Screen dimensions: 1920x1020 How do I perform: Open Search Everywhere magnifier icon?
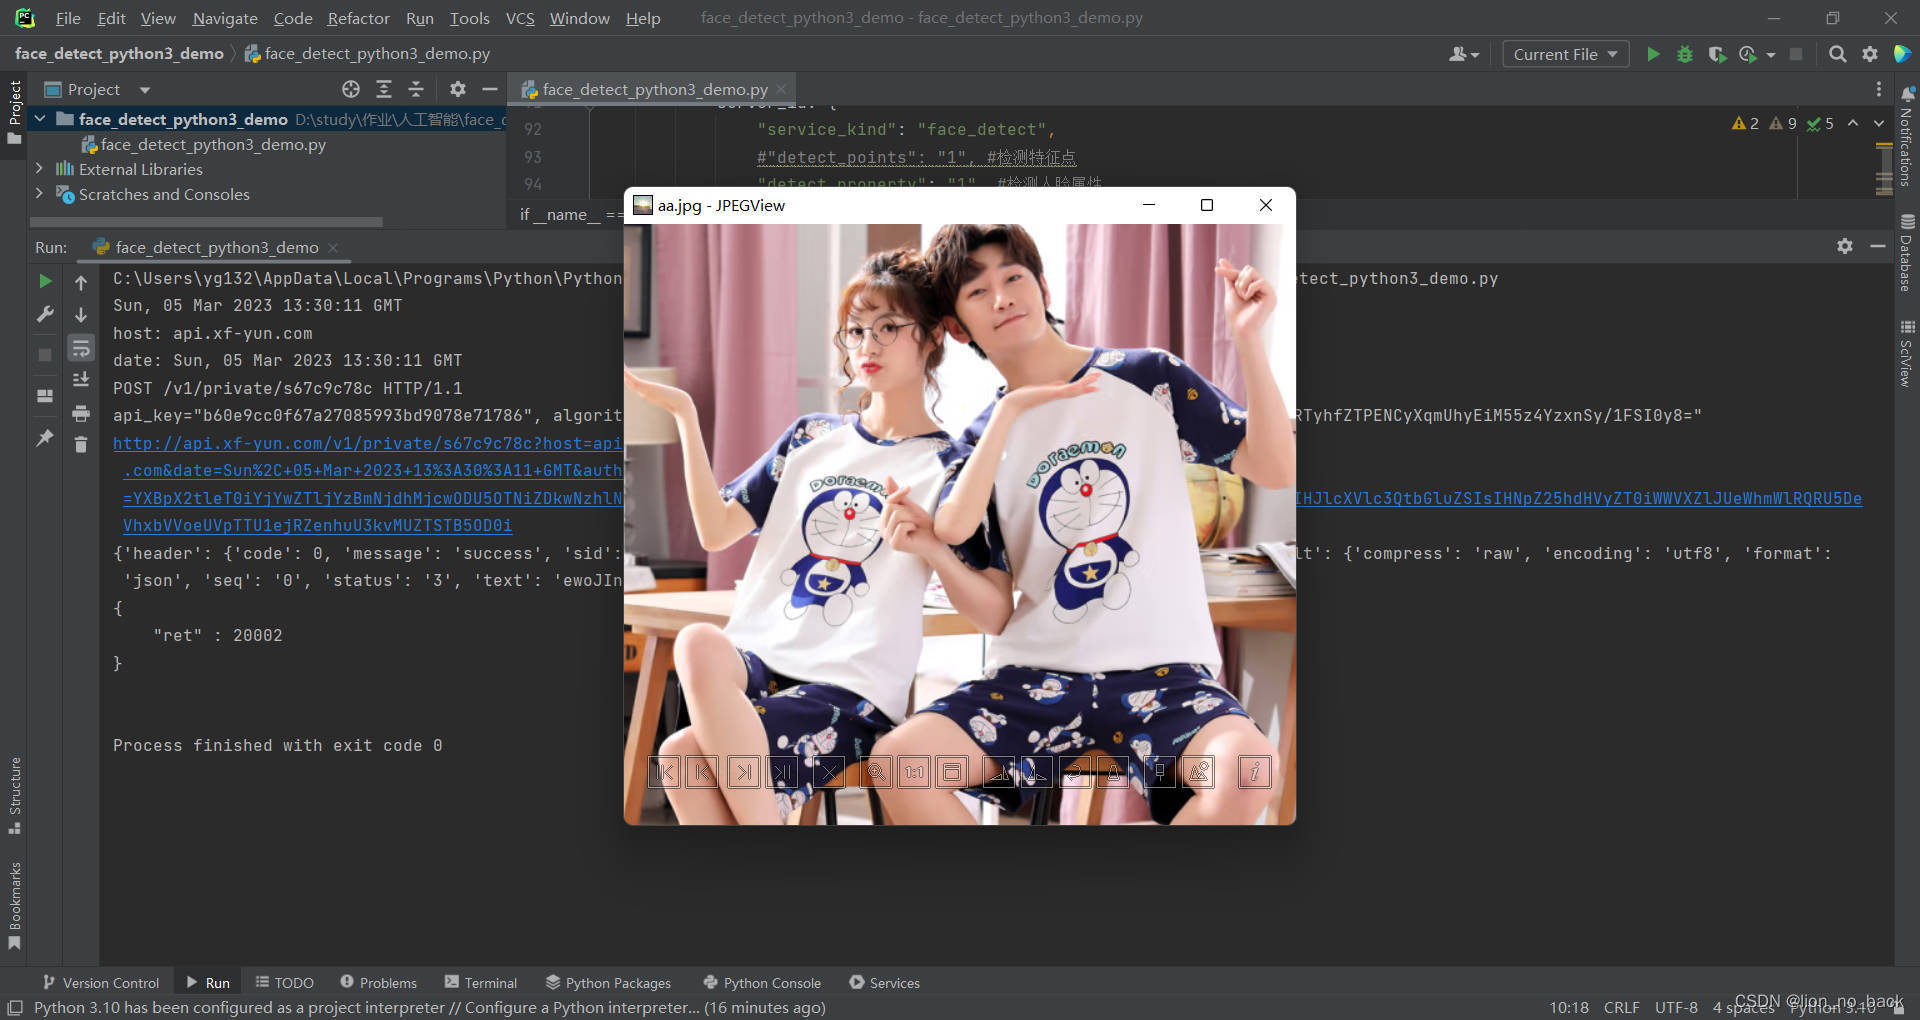pos(1837,54)
